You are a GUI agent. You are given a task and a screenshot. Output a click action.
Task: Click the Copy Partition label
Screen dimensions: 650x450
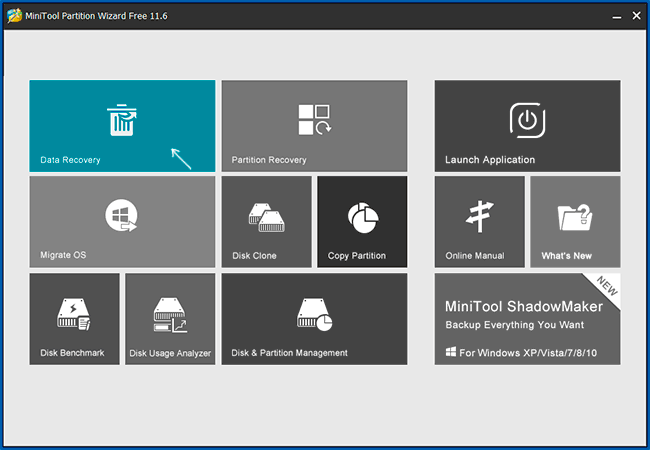[x=357, y=256]
